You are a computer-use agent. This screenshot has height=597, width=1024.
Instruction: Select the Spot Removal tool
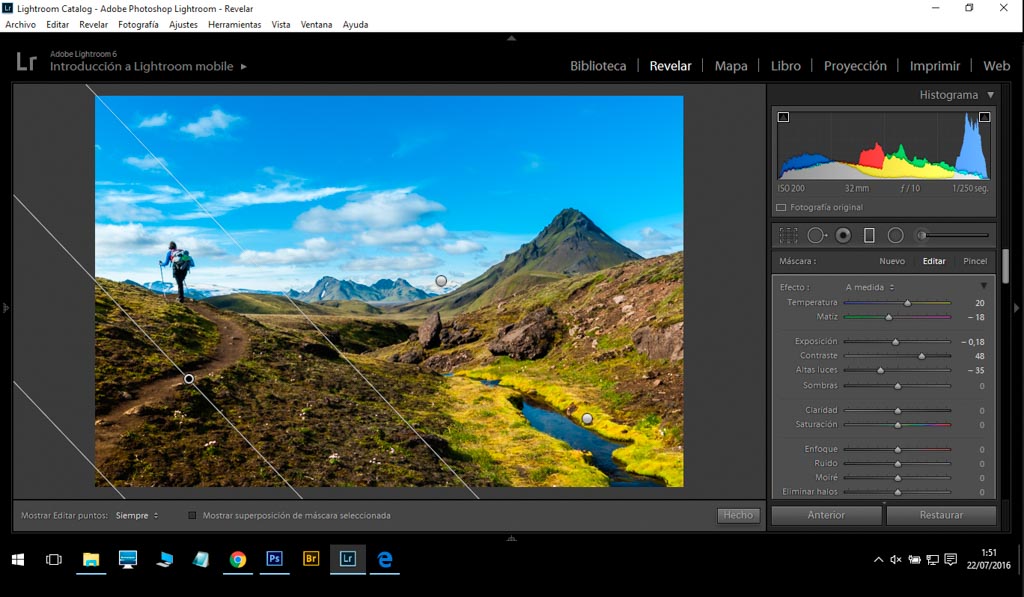click(816, 235)
